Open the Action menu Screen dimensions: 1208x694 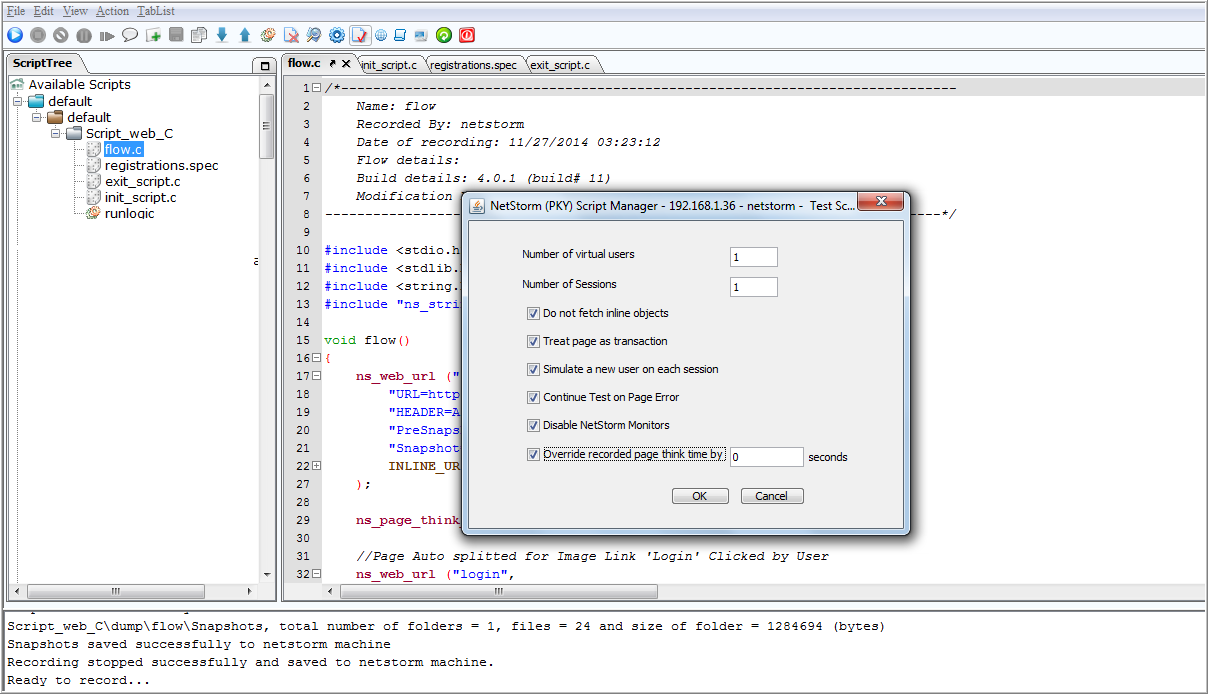point(112,11)
